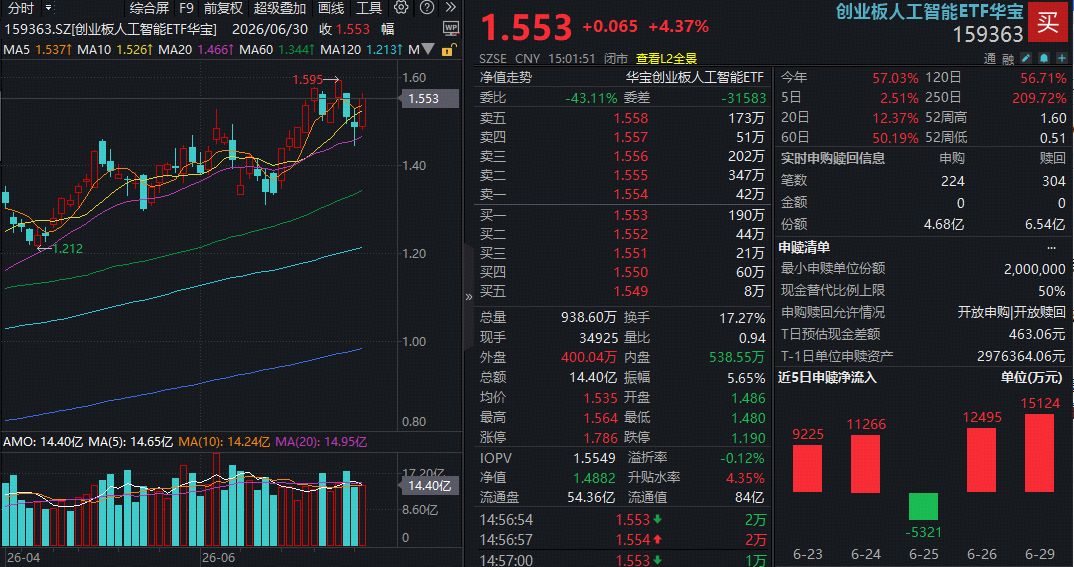Click the bell alert icon
The width and height of the screenshot is (1074, 567).
tap(1044, 59)
